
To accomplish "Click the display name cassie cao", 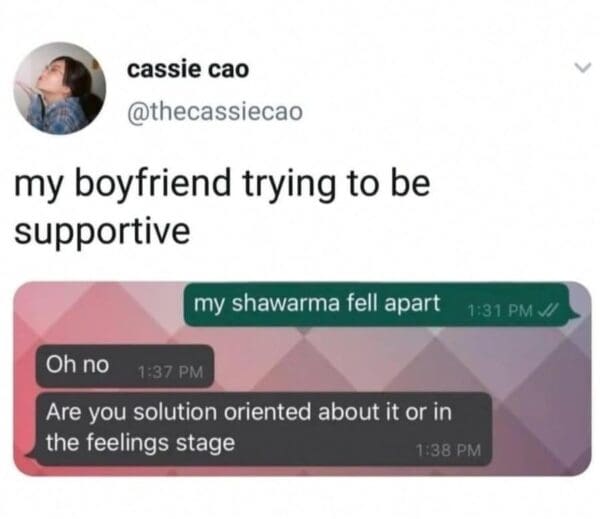I will (188, 70).
